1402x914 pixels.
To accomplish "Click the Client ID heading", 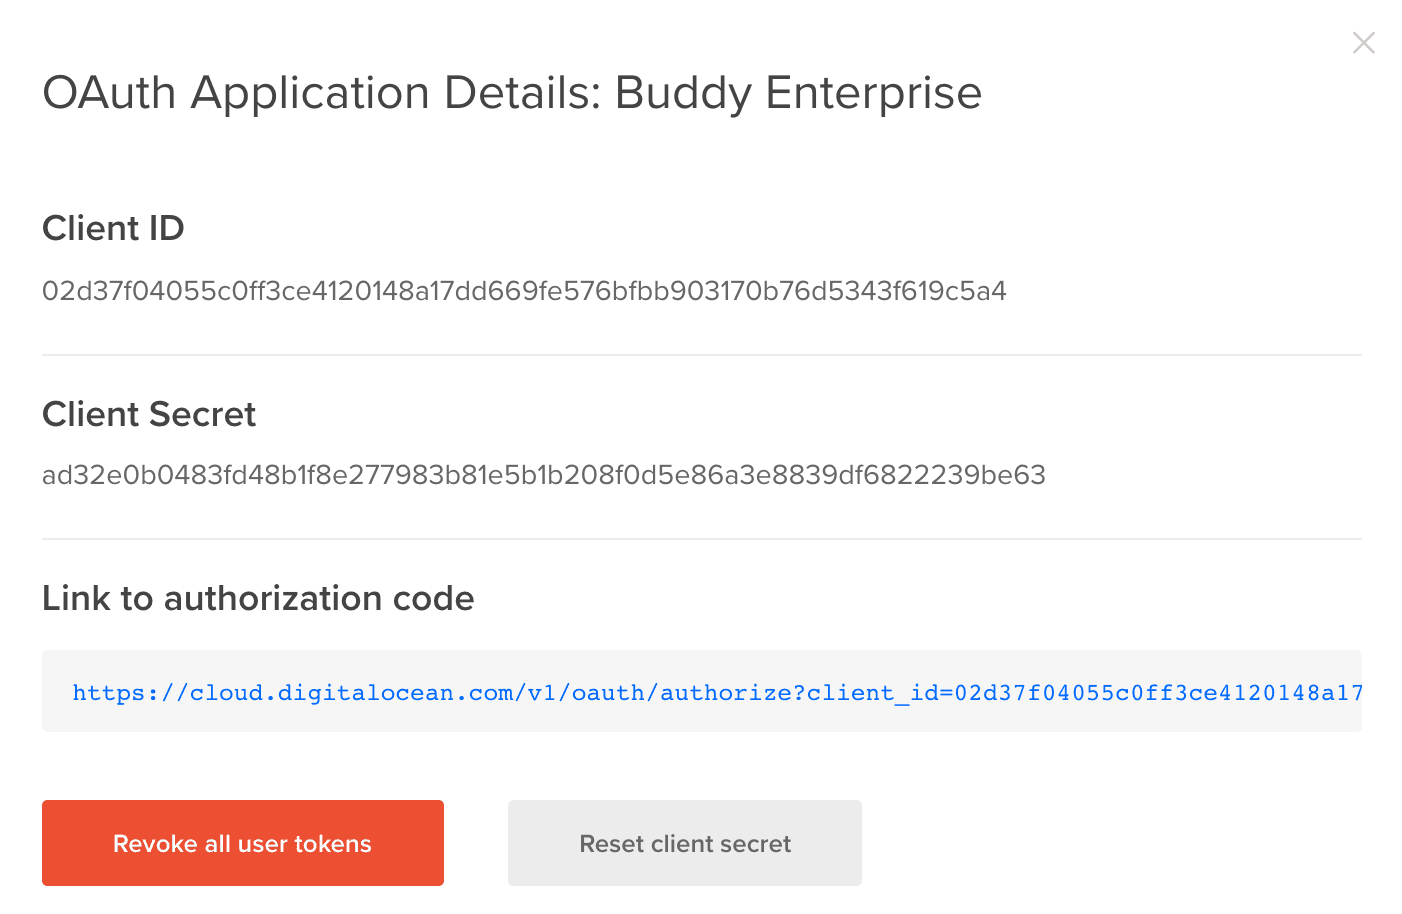I will coord(113,228).
